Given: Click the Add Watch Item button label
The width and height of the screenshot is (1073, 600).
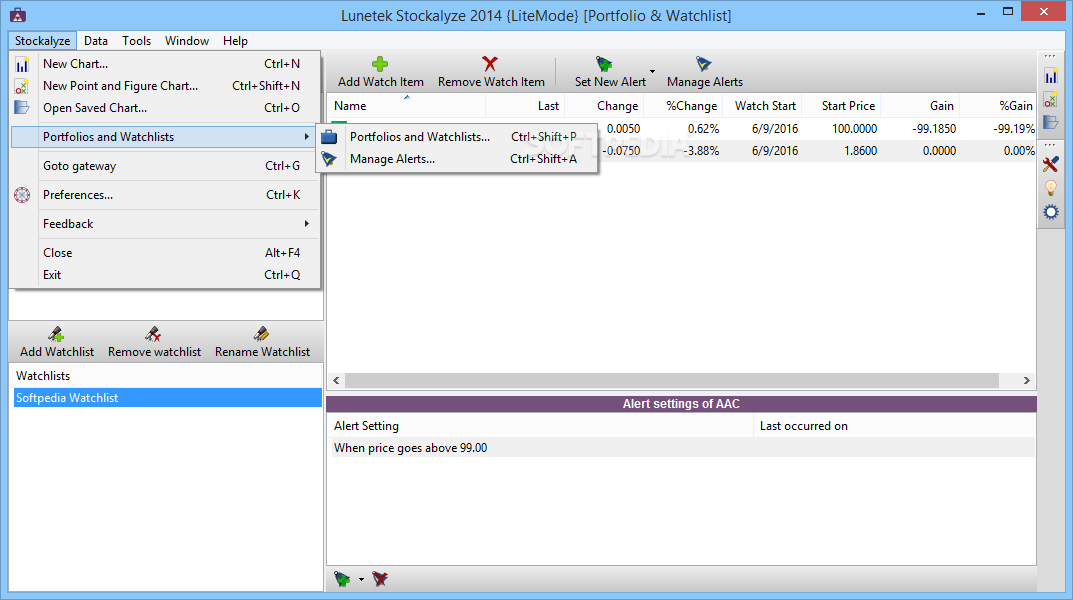Looking at the screenshot, I should click(x=380, y=81).
